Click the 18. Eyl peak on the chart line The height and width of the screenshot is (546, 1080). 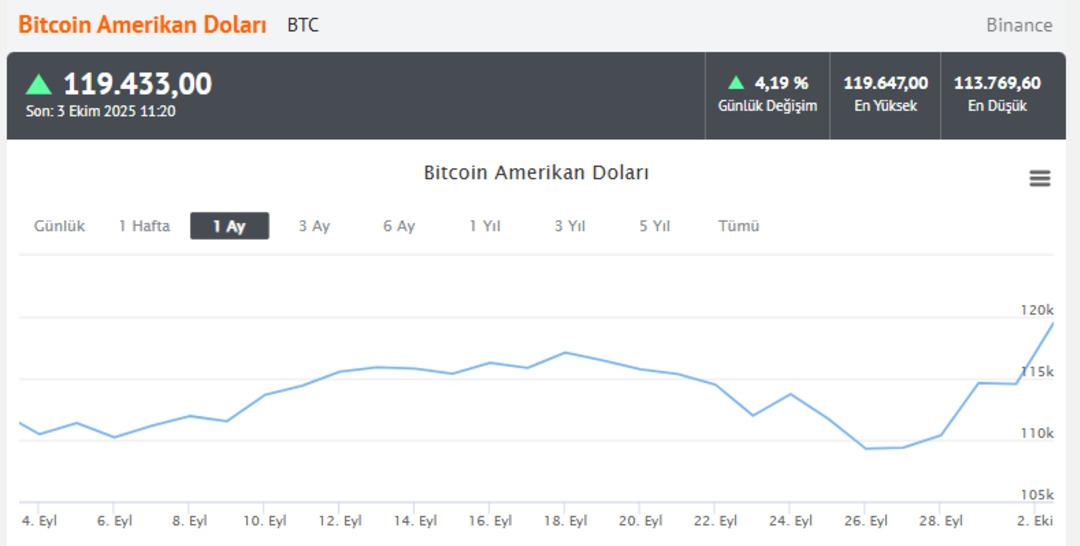pos(565,352)
